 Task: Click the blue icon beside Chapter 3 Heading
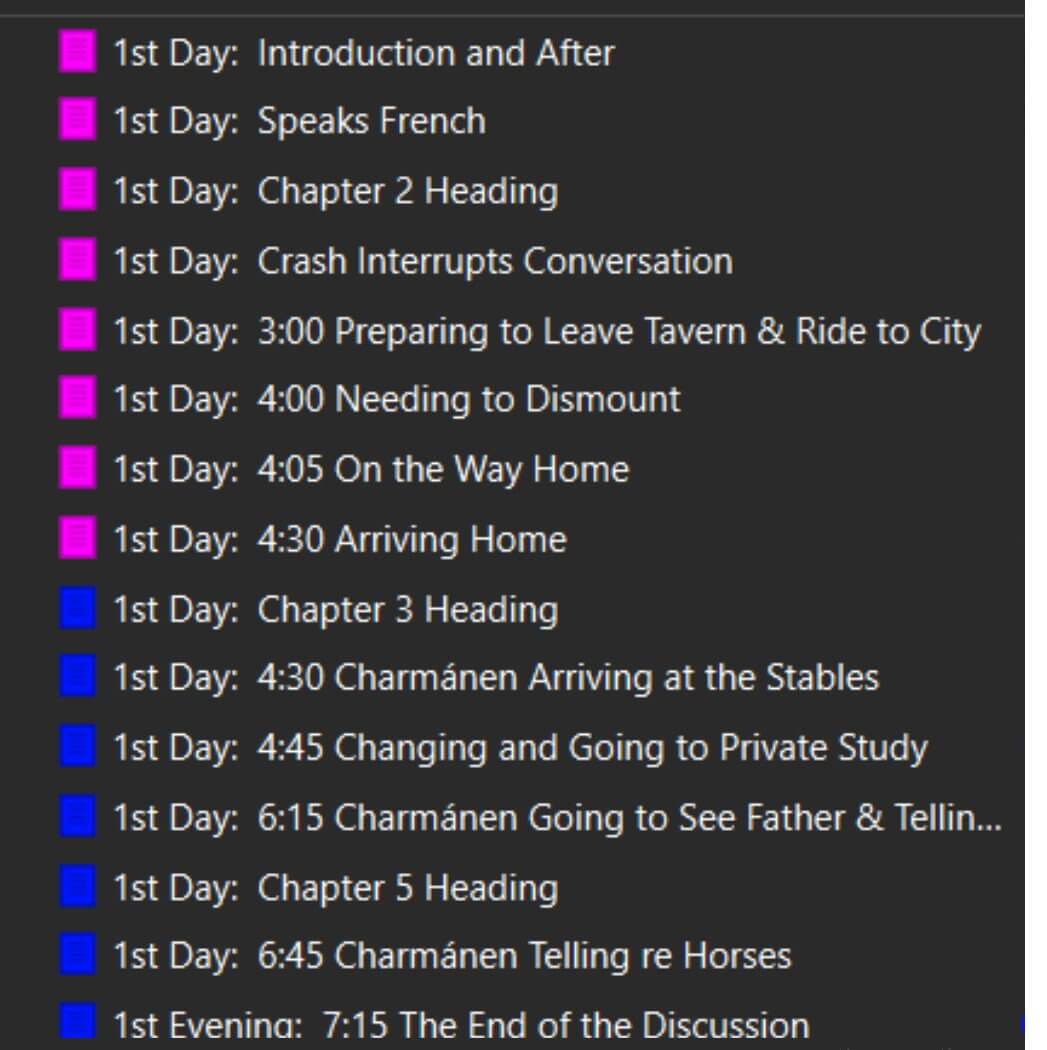tap(78, 609)
